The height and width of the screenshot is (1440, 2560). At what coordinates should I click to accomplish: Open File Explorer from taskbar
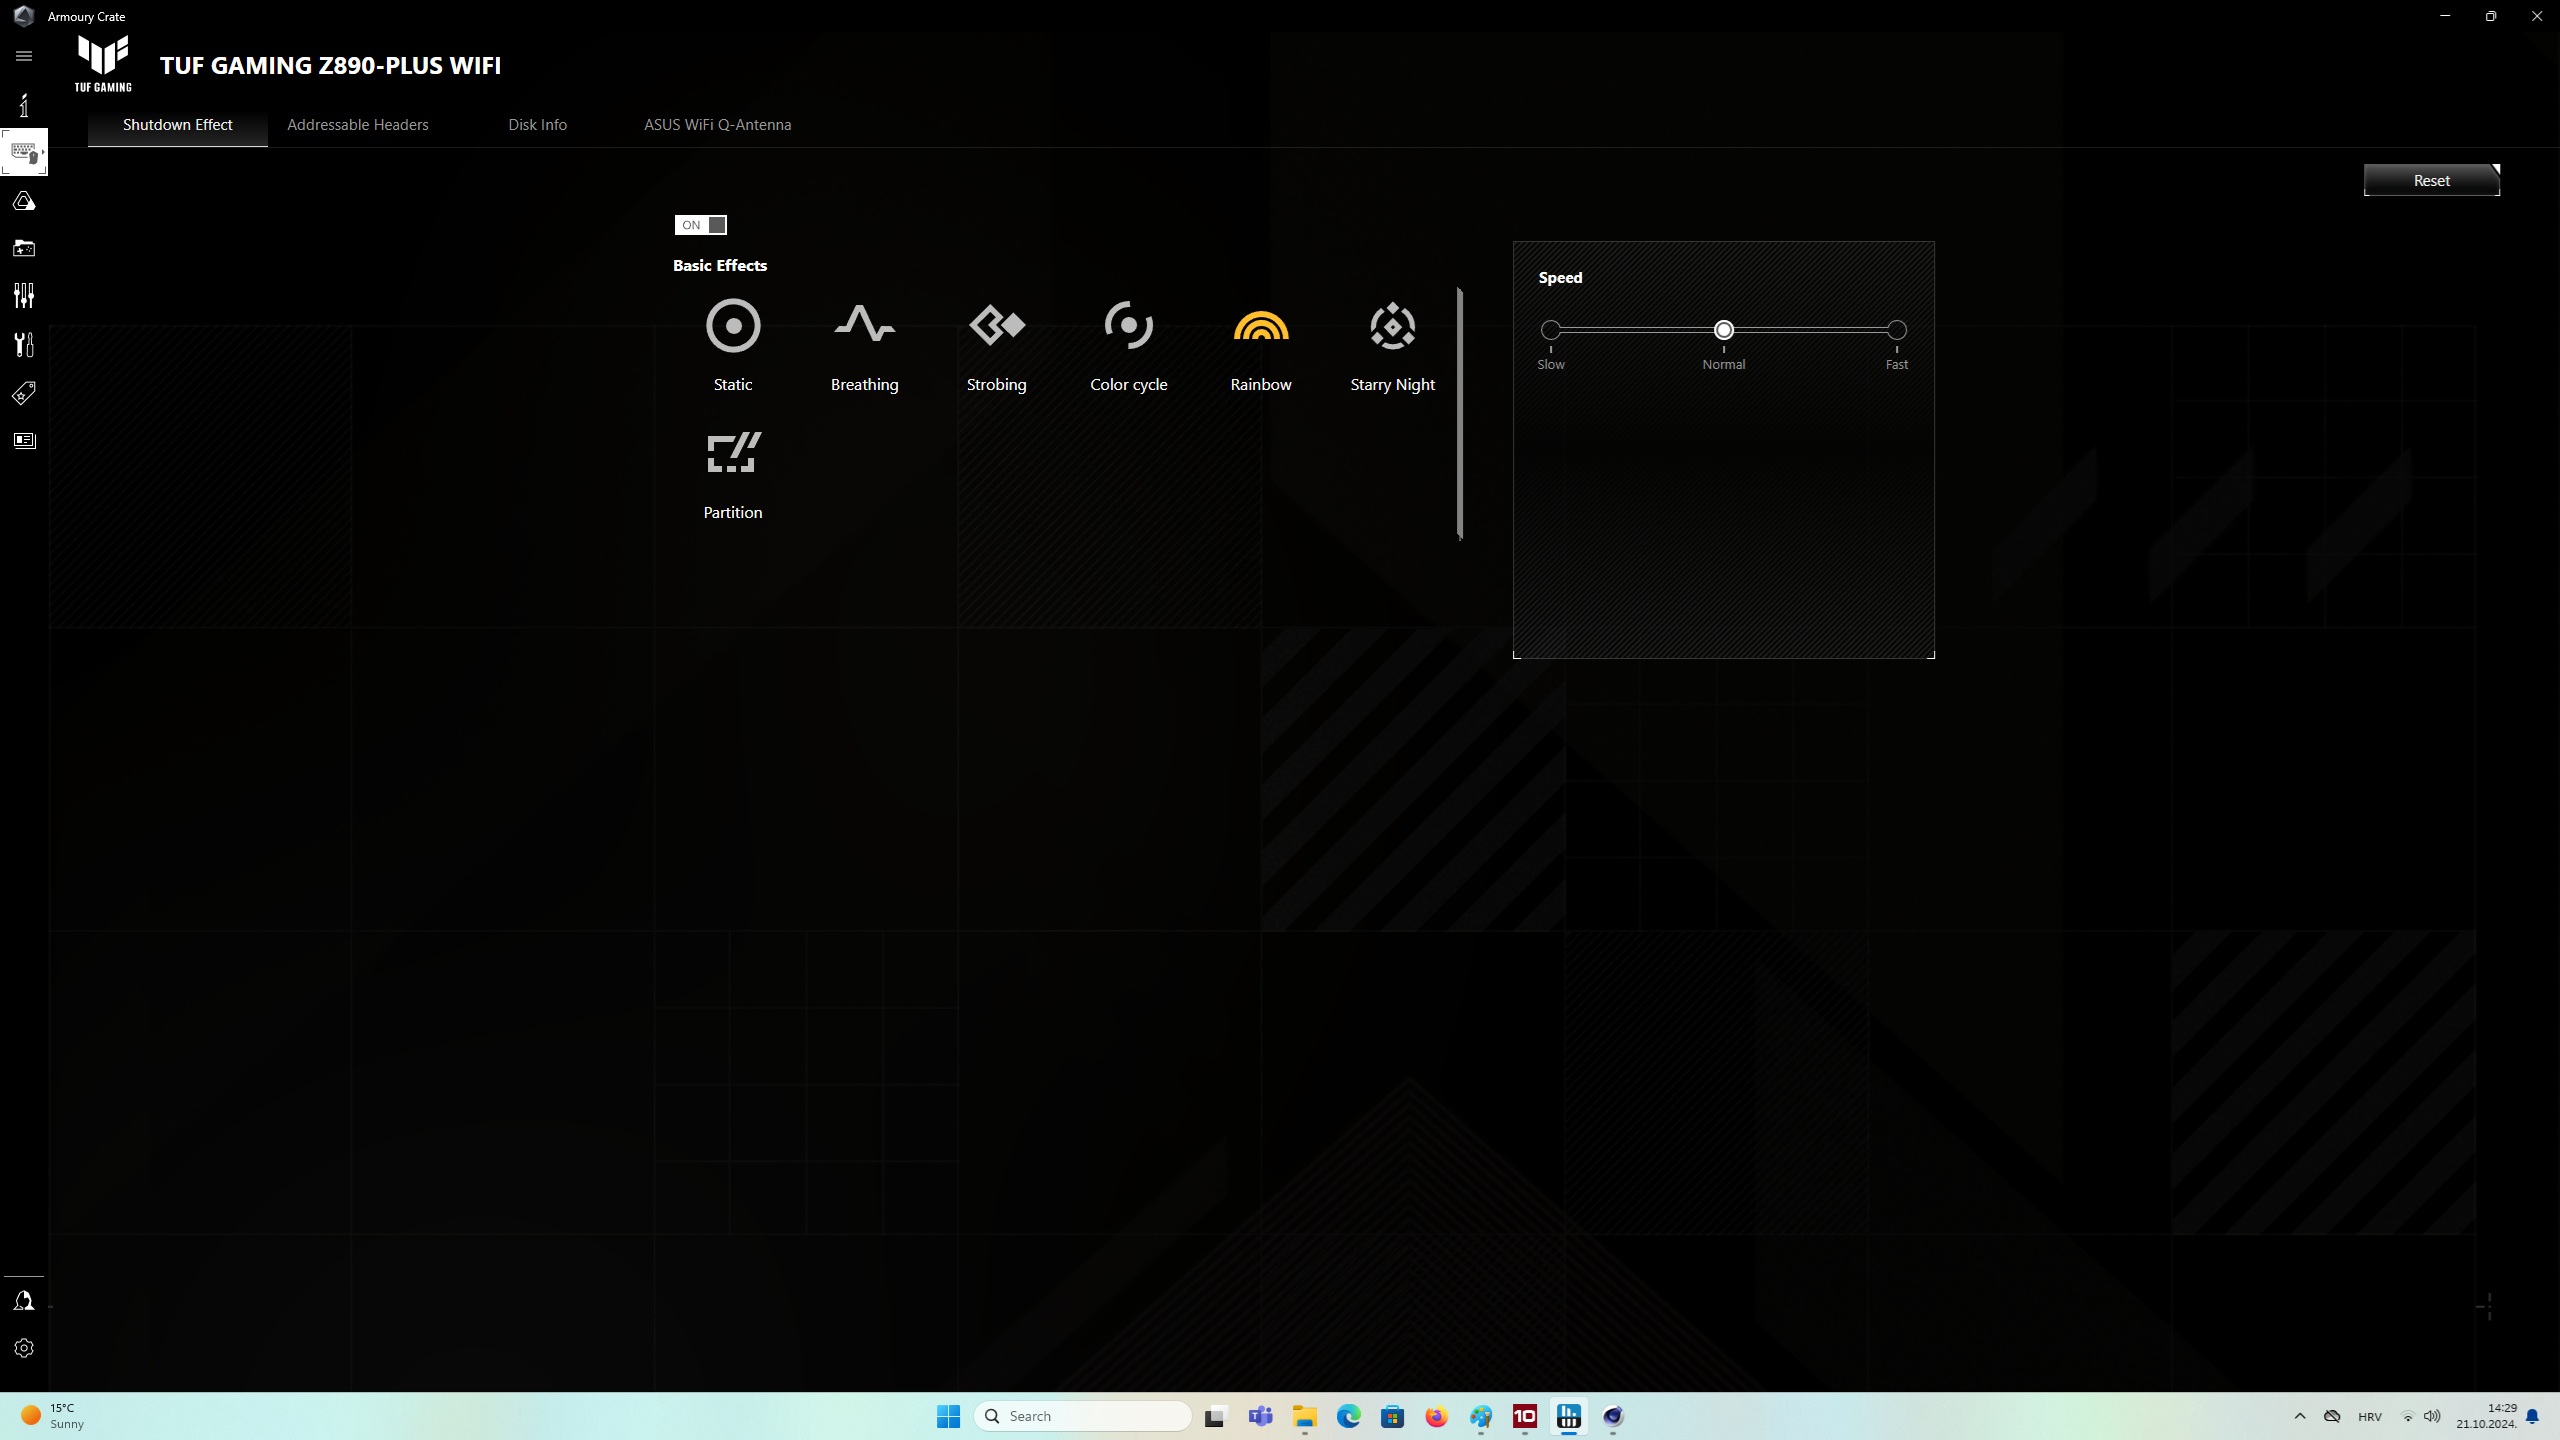1304,1416
